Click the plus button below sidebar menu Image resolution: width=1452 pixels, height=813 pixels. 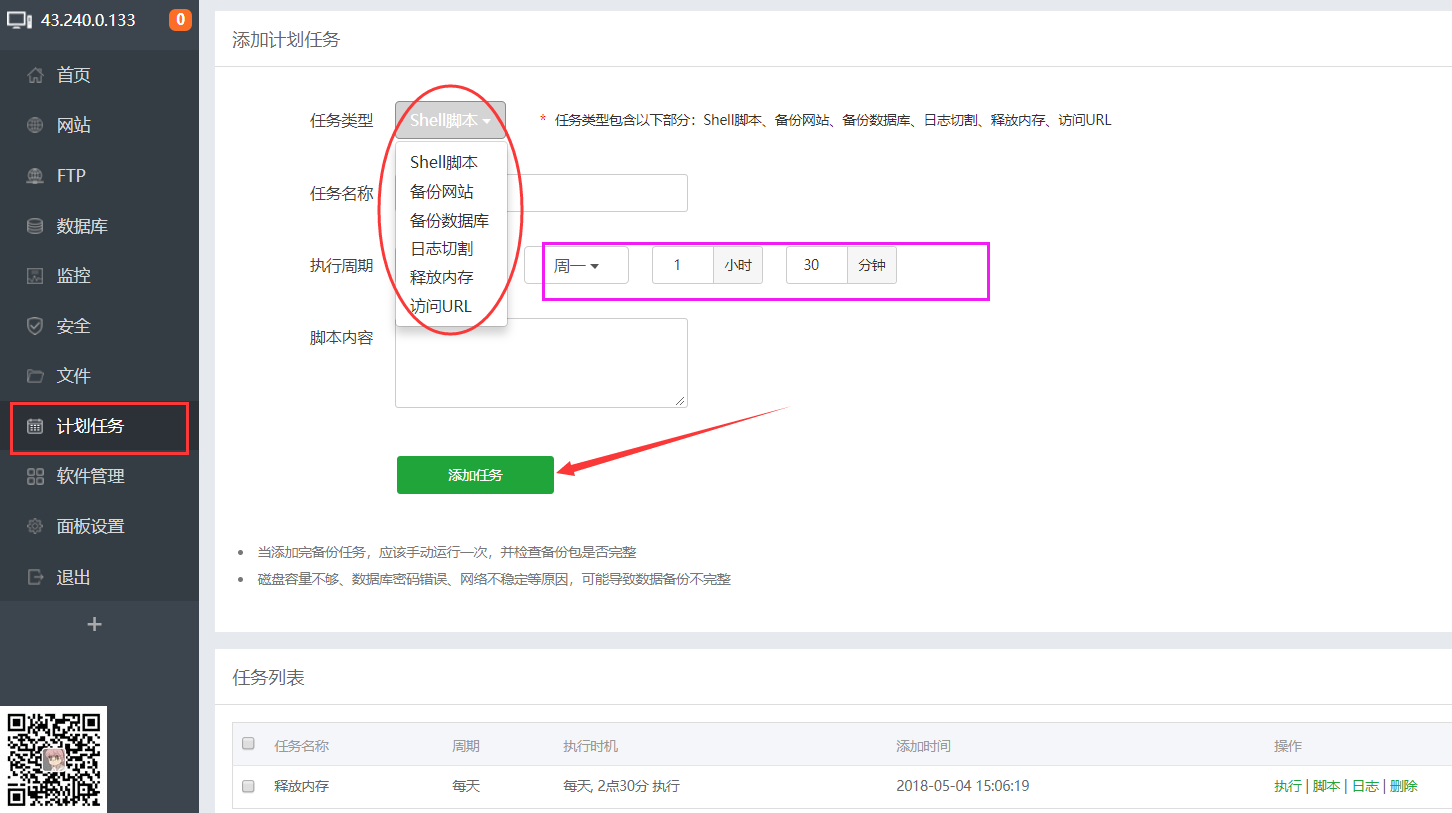pos(95,624)
